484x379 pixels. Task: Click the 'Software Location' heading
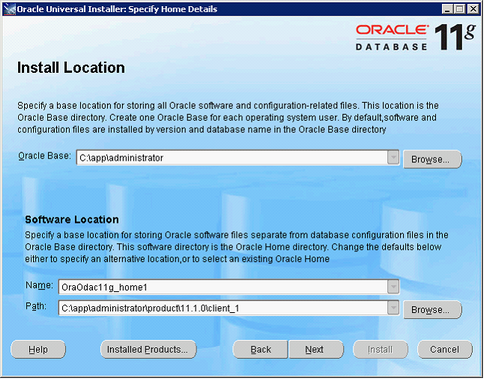(x=72, y=219)
